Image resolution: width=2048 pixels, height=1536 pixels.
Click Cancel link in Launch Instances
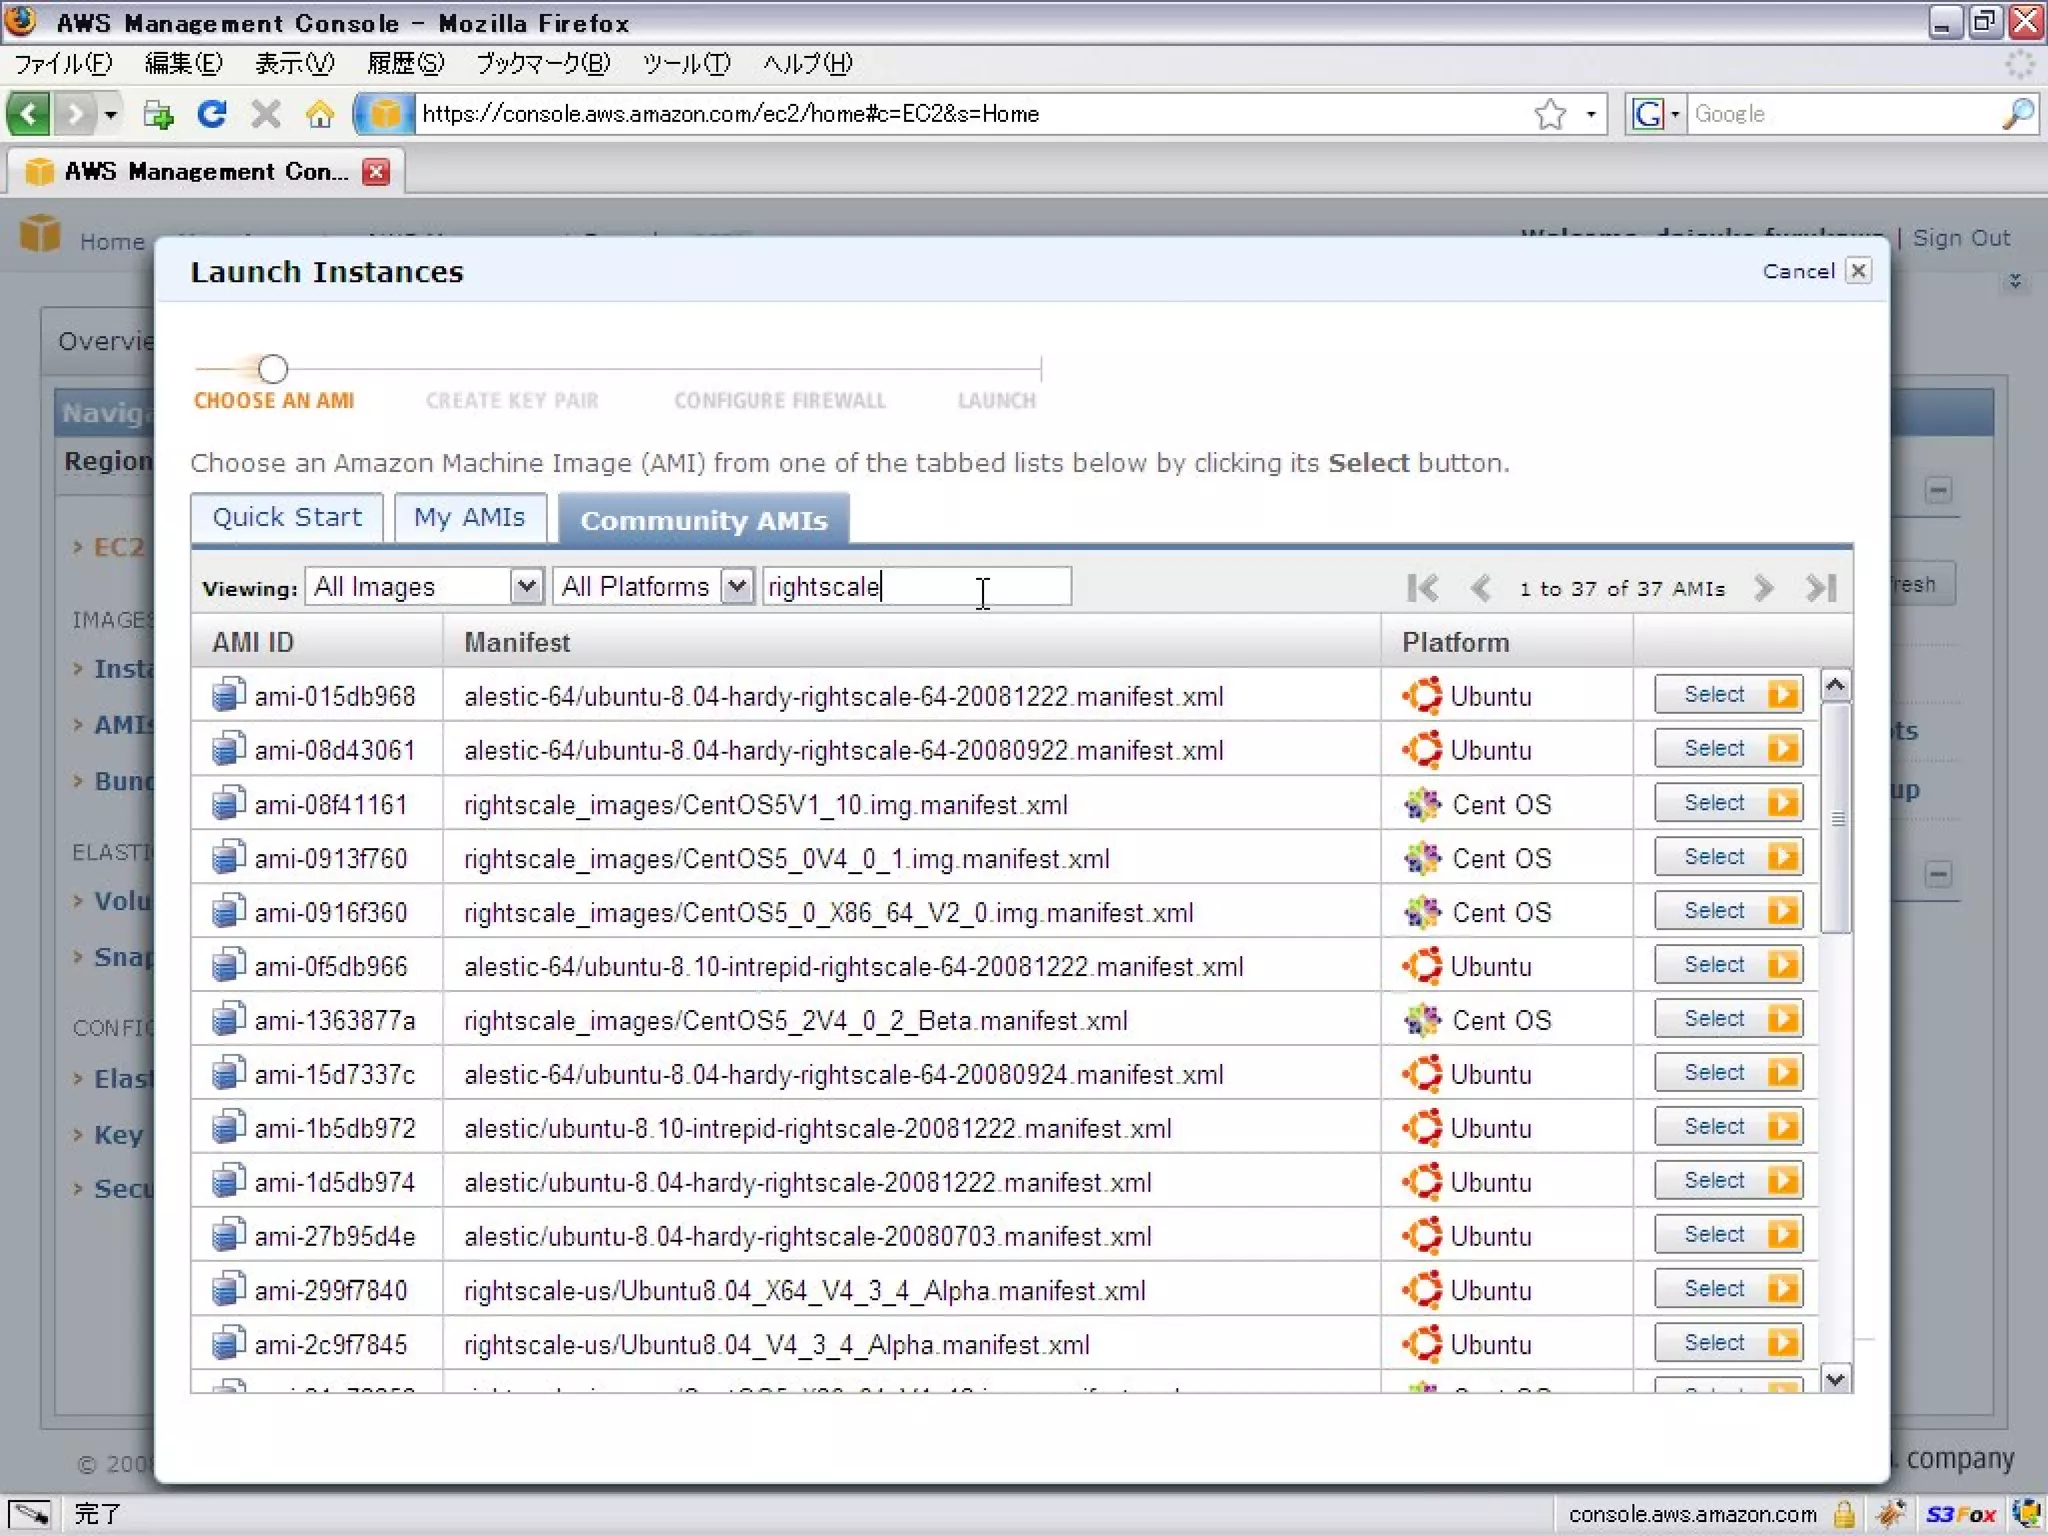(x=1798, y=271)
